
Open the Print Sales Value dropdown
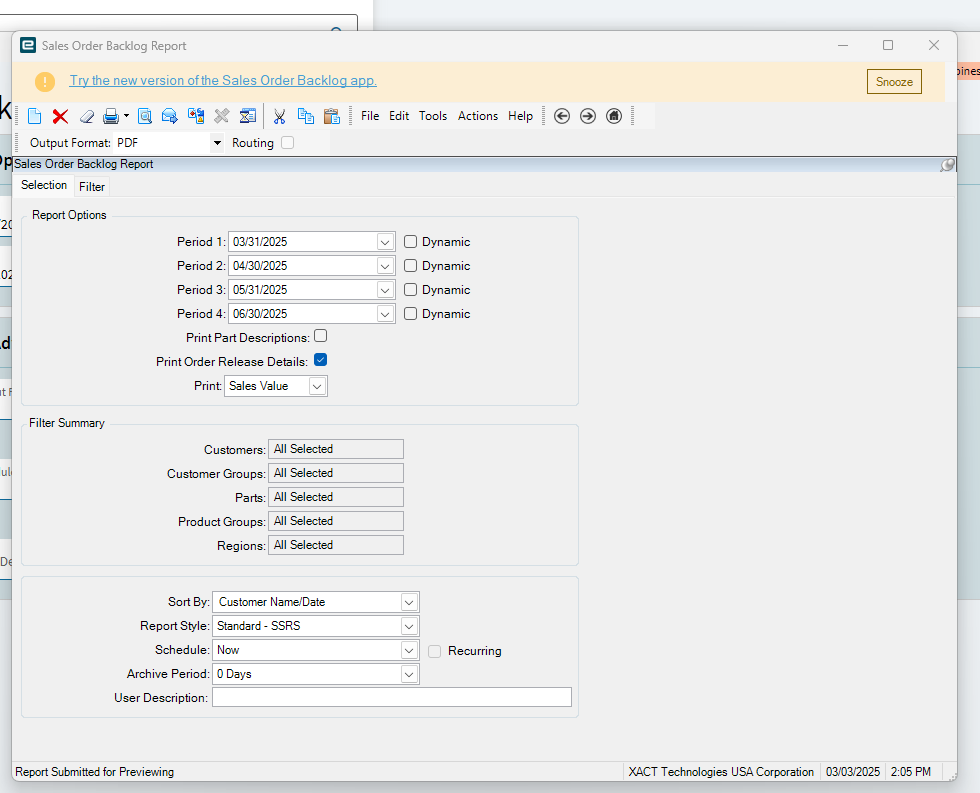317,386
